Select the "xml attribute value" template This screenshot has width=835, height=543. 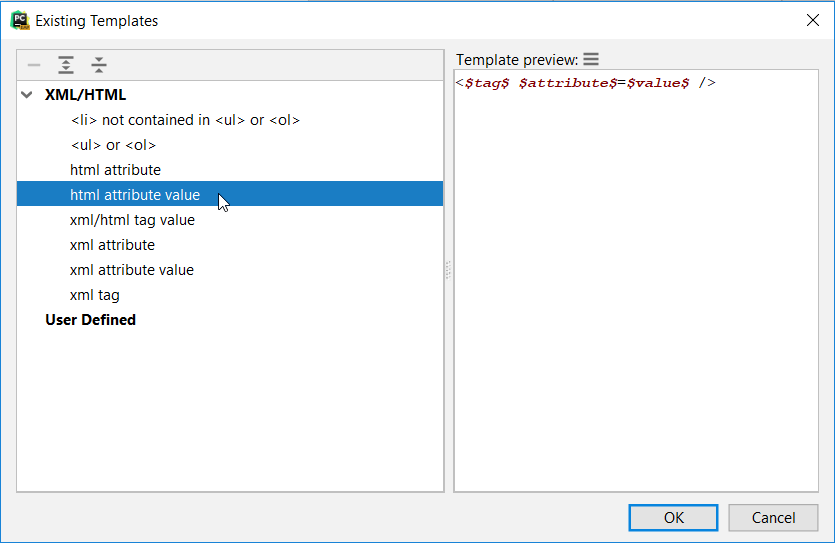[x=132, y=270]
